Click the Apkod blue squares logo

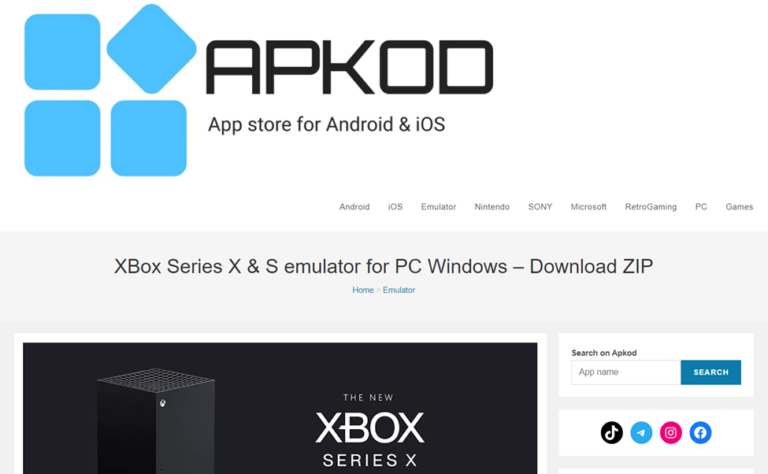[110, 90]
